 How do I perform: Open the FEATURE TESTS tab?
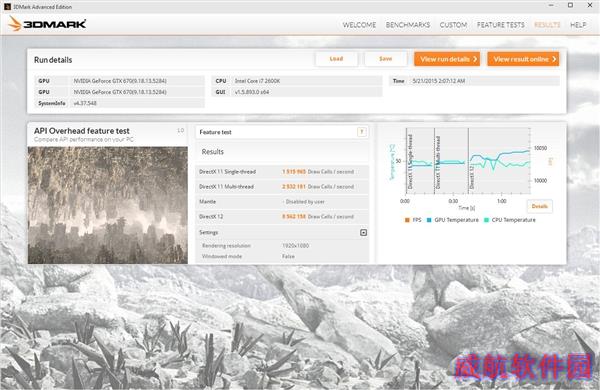[501, 25]
